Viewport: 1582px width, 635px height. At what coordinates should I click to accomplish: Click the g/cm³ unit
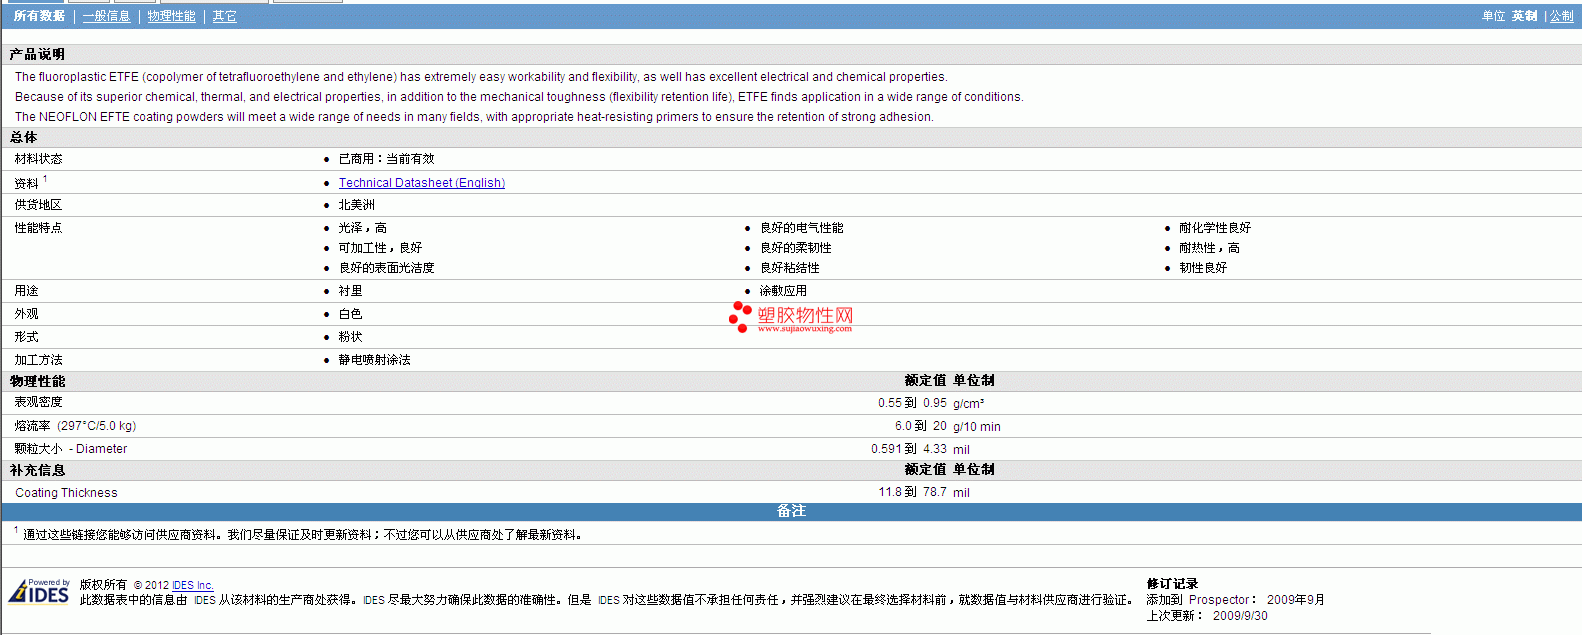point(968,403)
